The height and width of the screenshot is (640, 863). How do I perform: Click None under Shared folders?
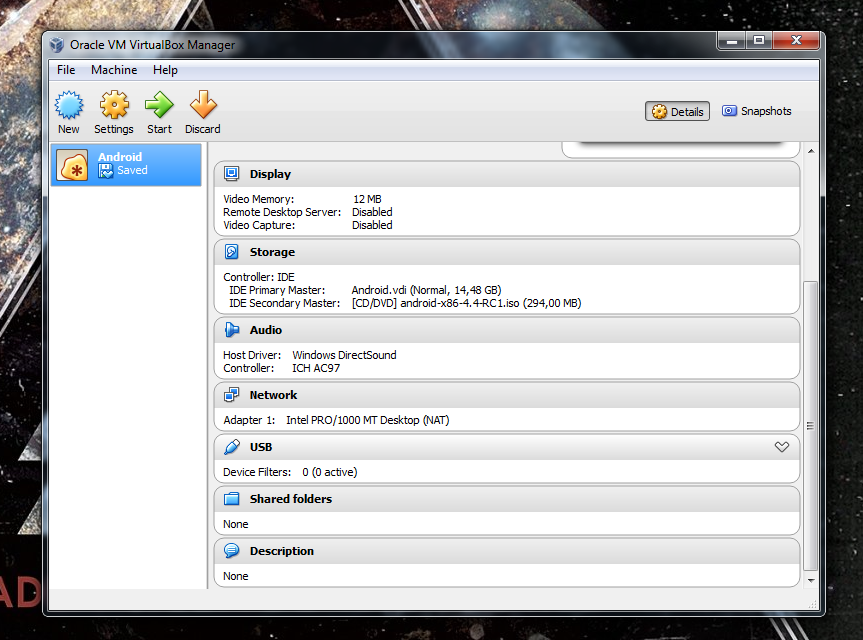236,524
